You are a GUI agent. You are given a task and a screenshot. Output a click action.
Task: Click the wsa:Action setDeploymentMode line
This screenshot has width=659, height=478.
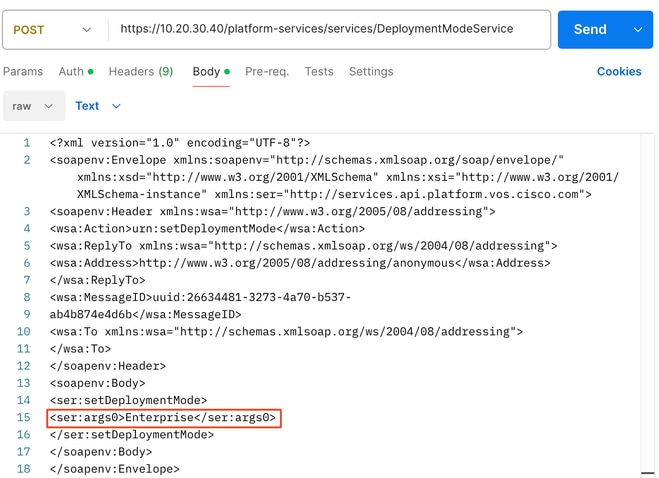pyautogui.click(x=207, y=229)
